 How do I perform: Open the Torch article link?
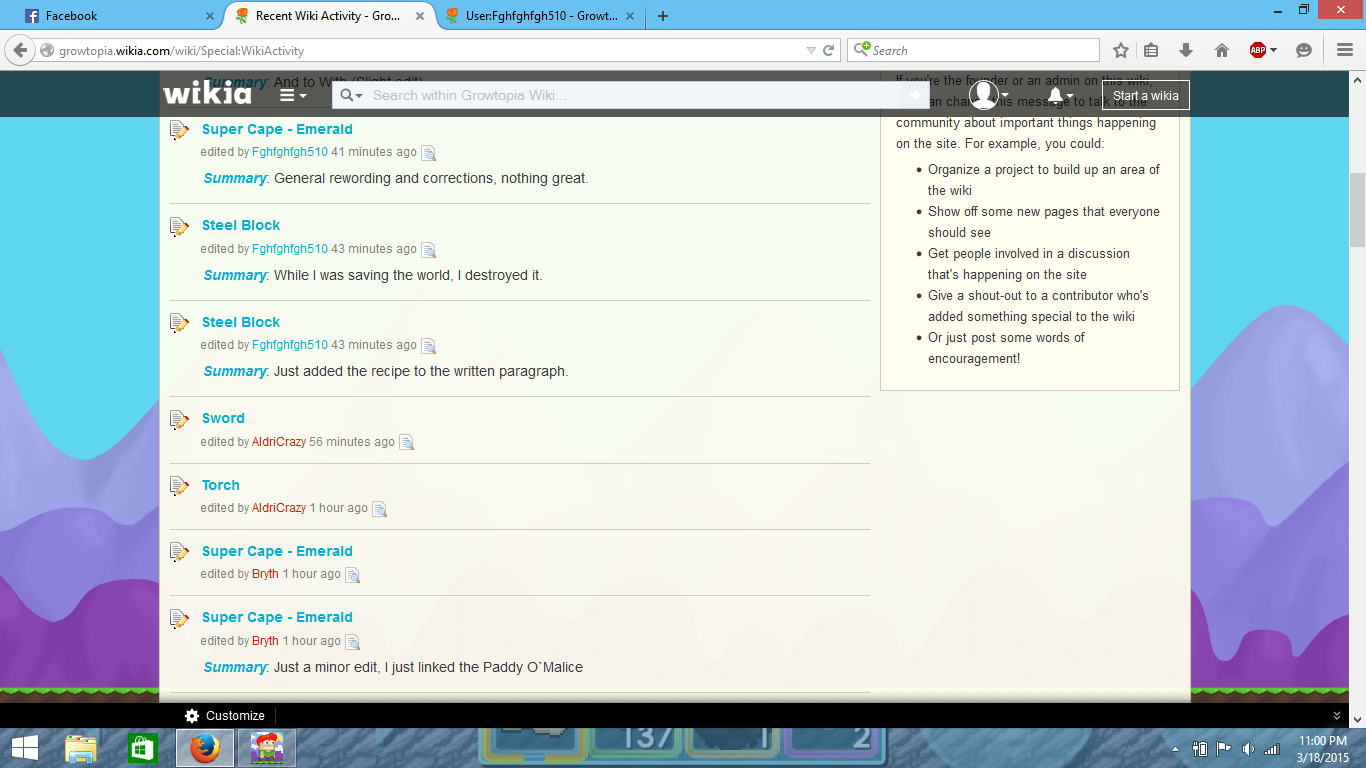click(x=221, y=485)
